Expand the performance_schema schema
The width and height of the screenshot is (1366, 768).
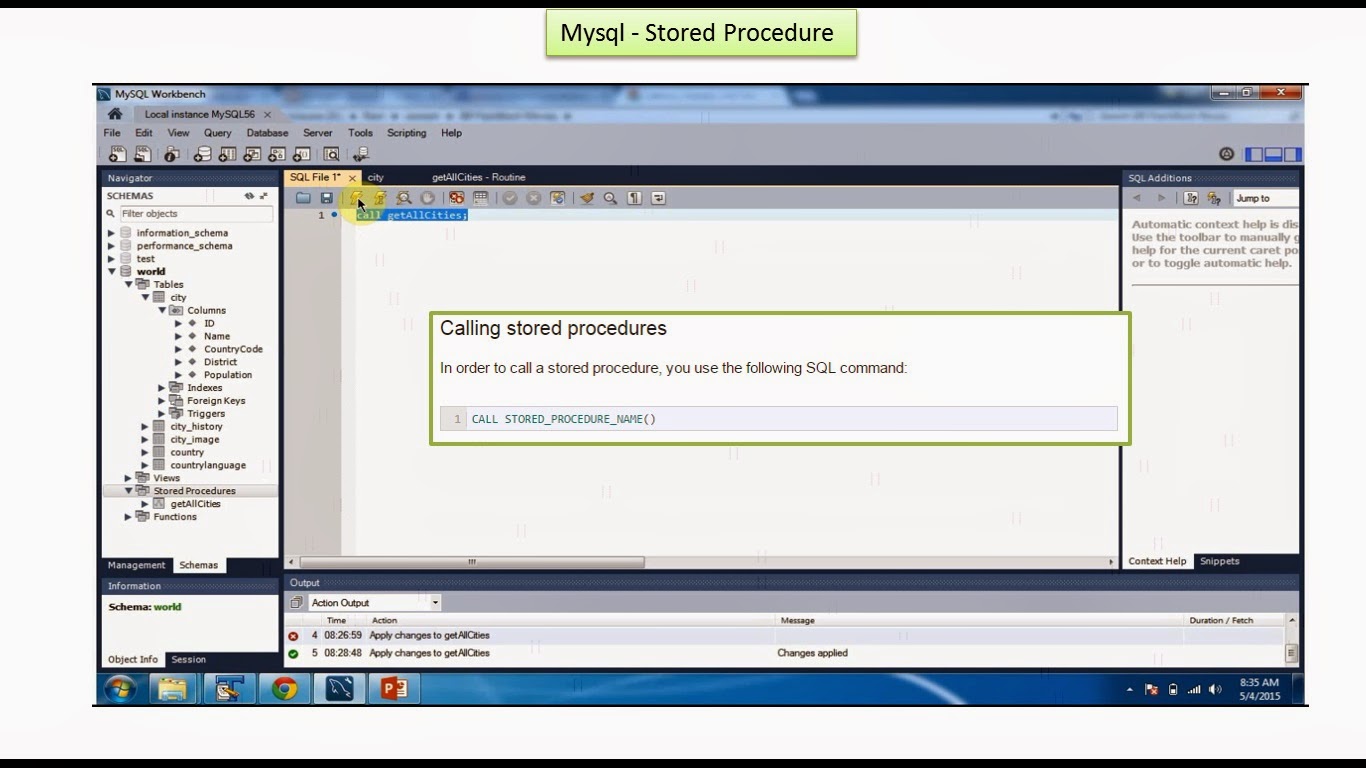pos(112,246)
